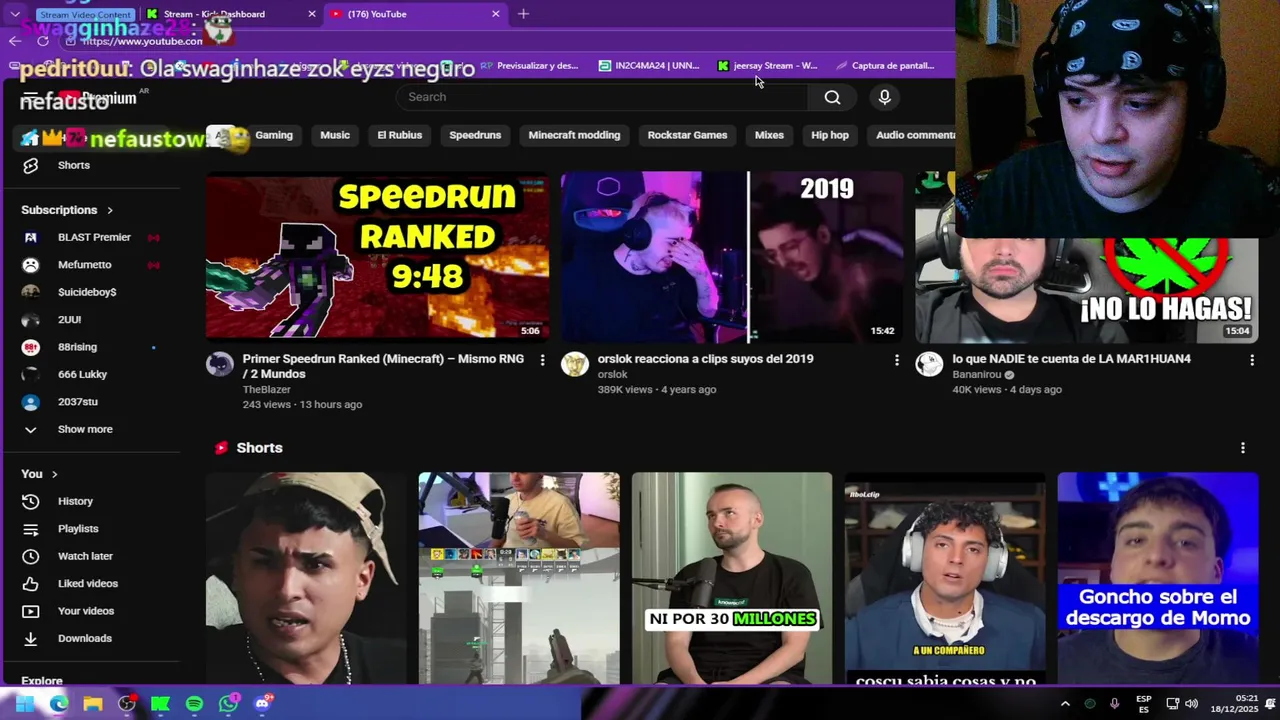
Task: Select the Music filter chip
Action: 335,135
